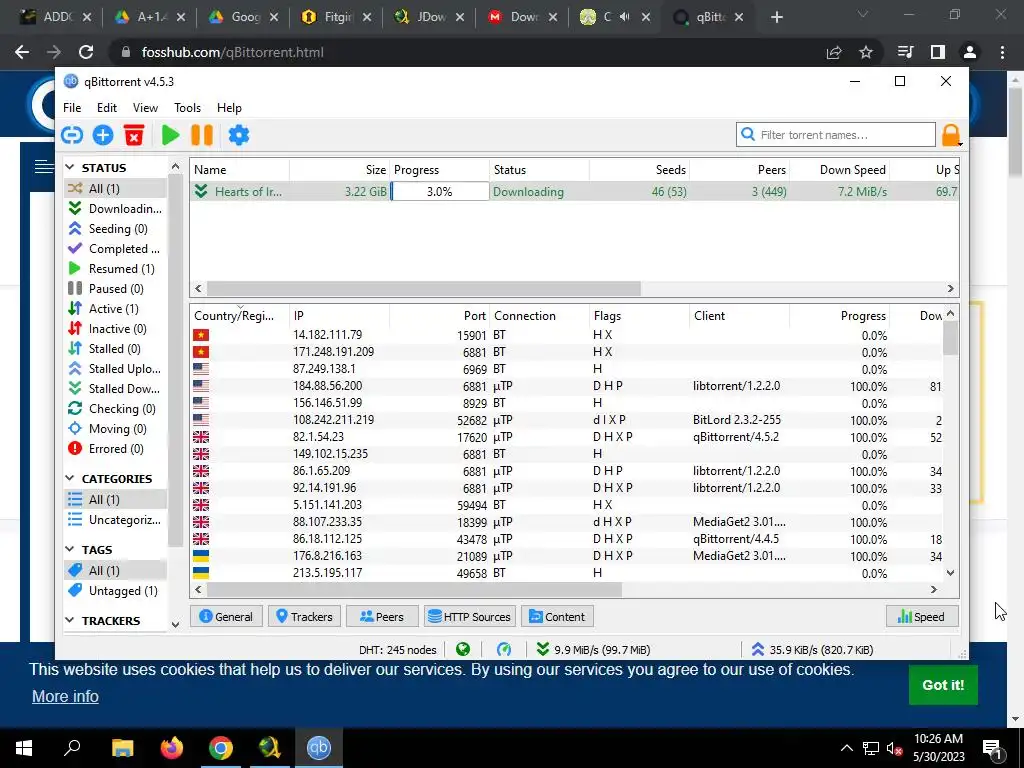
Task: Open the More info cookie link
Action: tap(65, 696)
